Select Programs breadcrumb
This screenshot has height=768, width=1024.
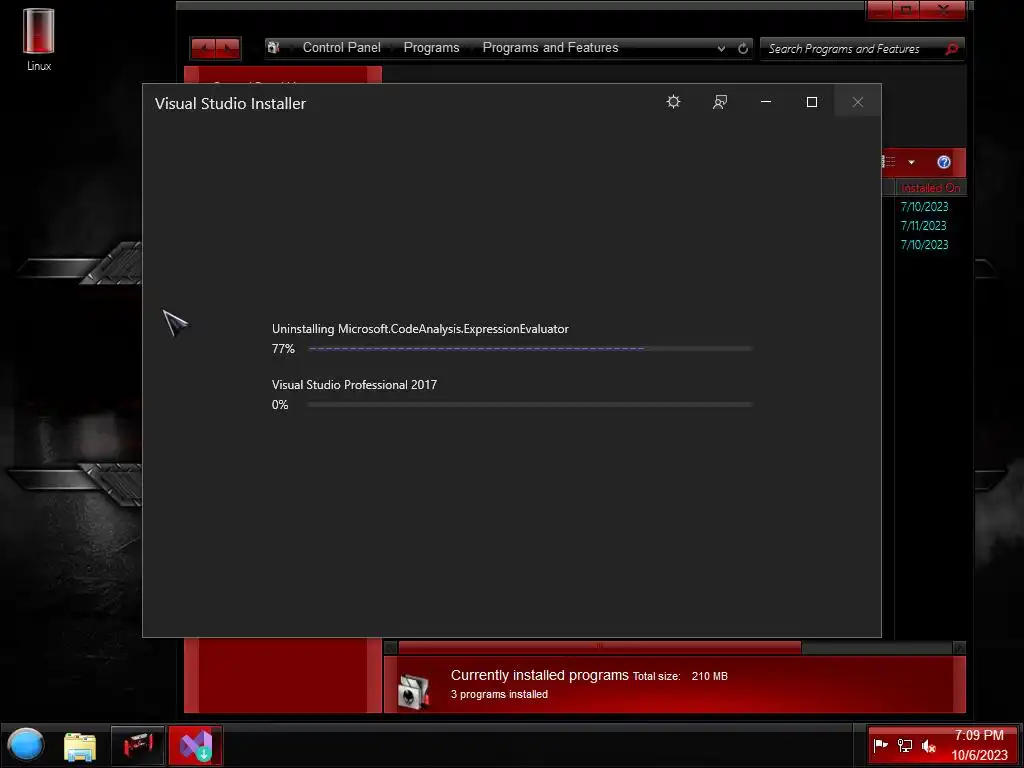(x=431, y=48)
